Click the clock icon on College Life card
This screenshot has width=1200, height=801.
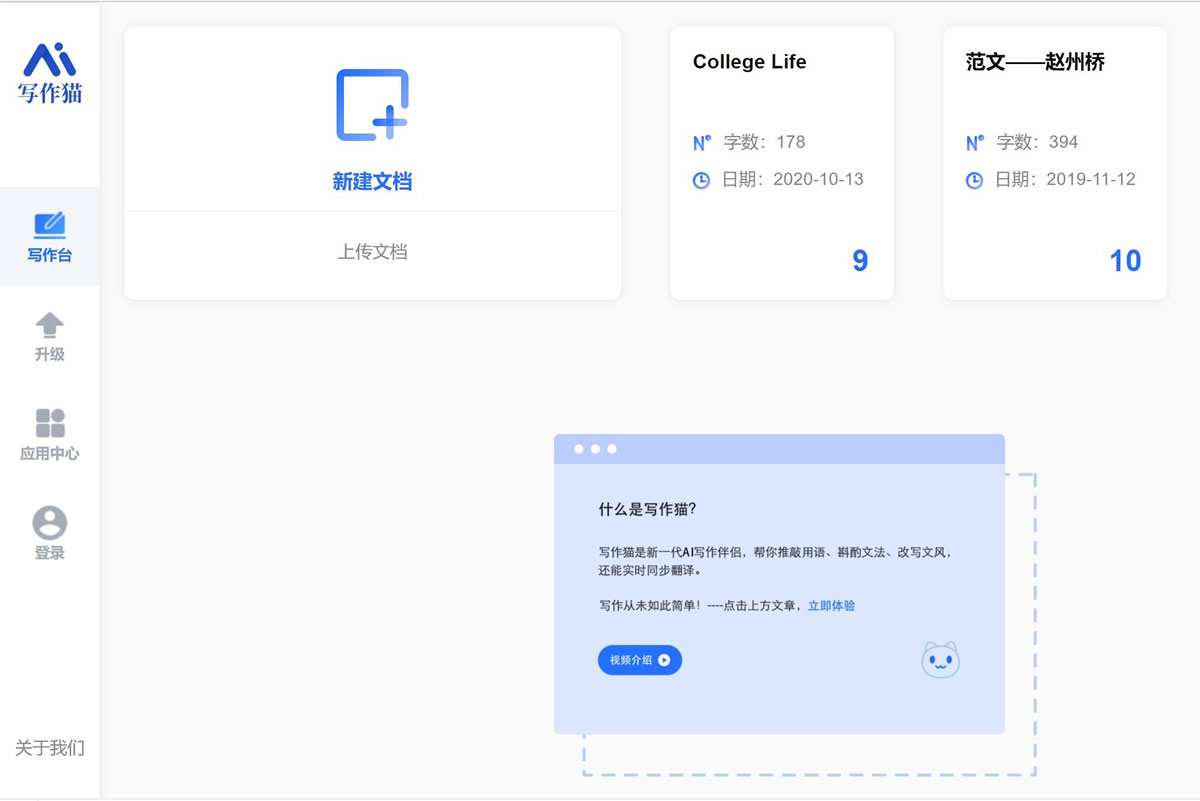click(702, 180)
